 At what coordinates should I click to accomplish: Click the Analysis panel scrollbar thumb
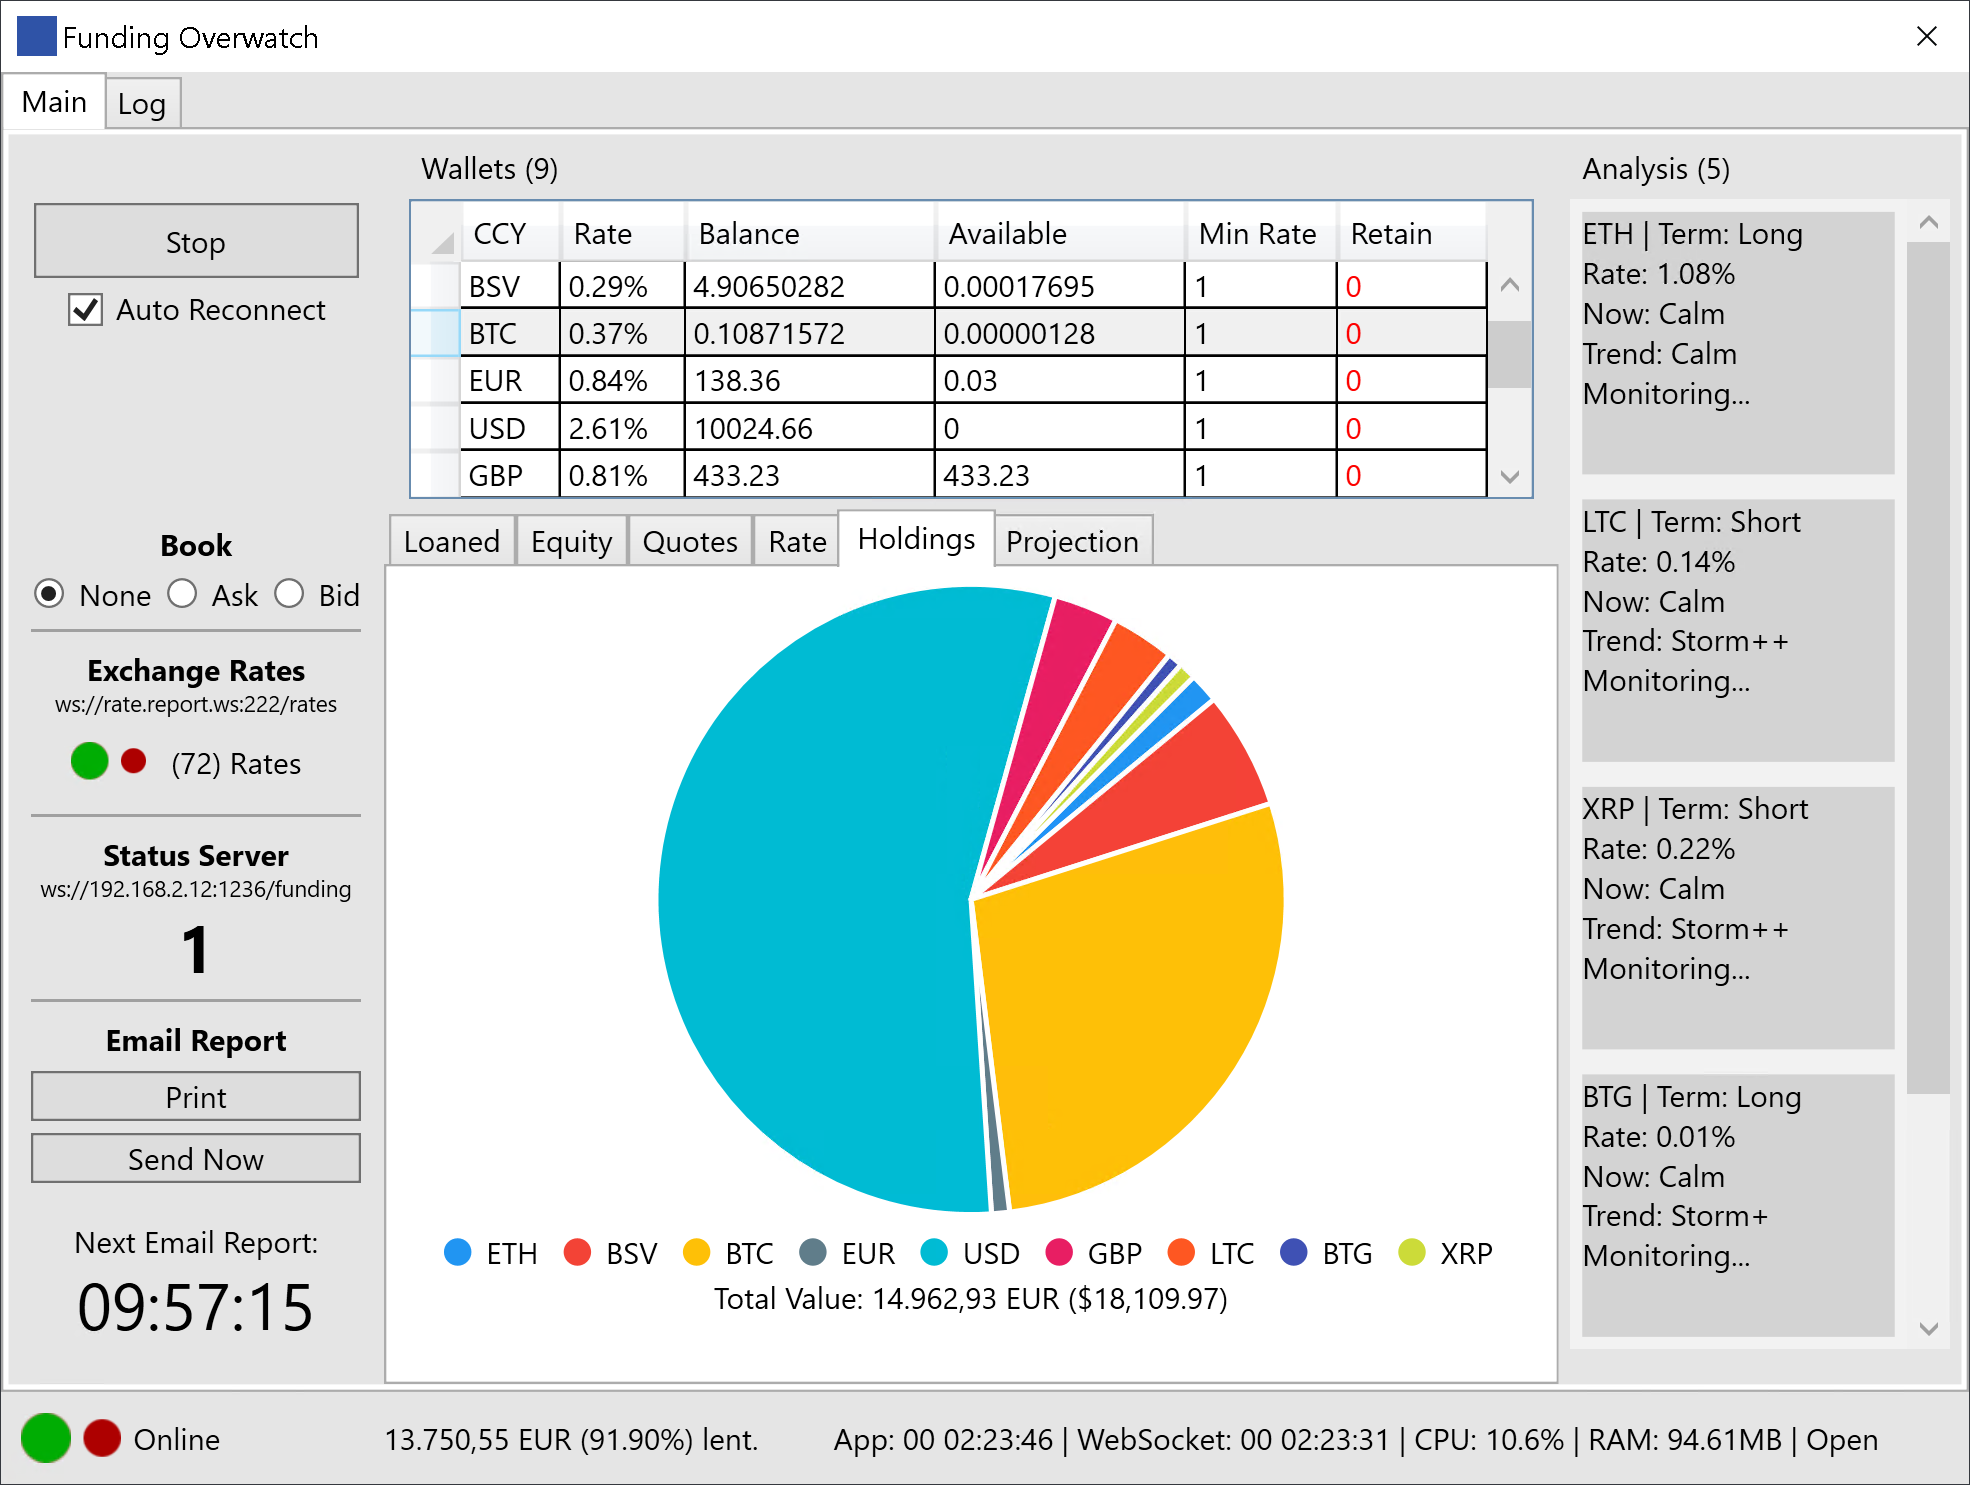1928,667
